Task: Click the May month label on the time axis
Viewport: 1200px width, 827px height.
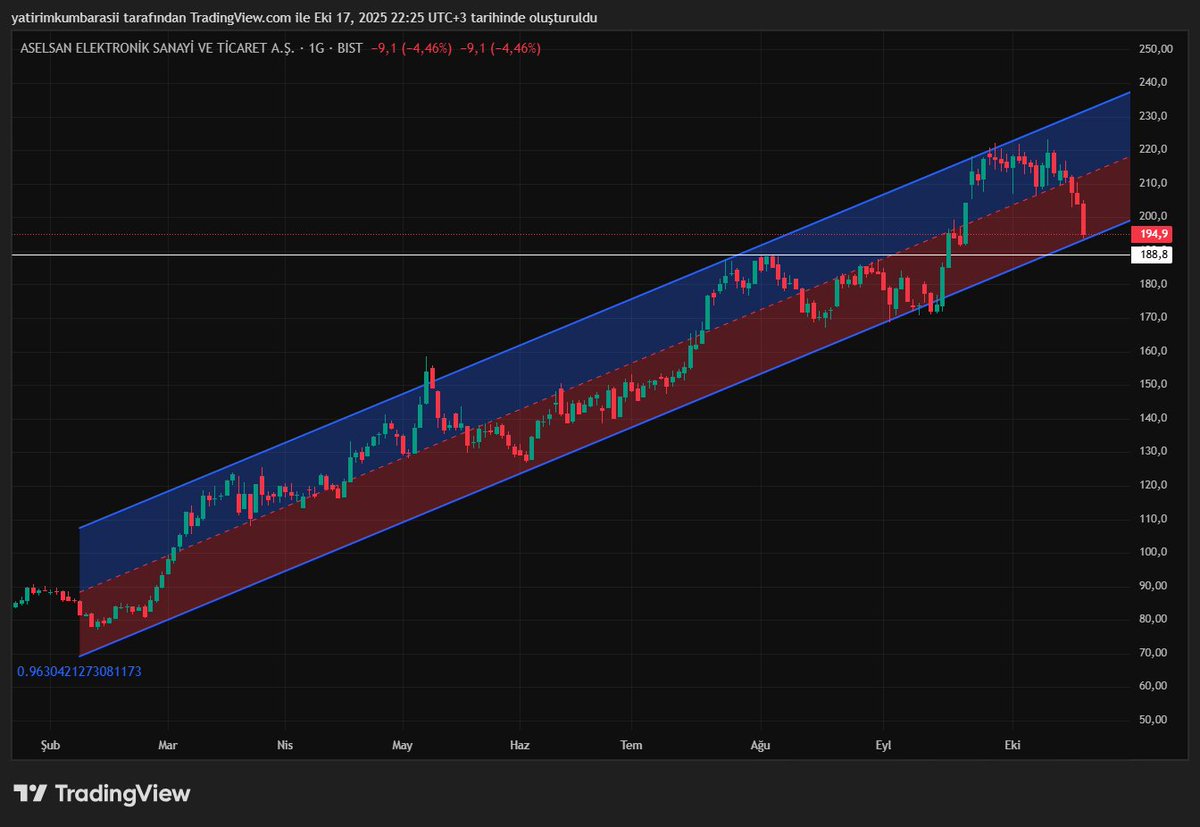Action: [x=403, y=745]
